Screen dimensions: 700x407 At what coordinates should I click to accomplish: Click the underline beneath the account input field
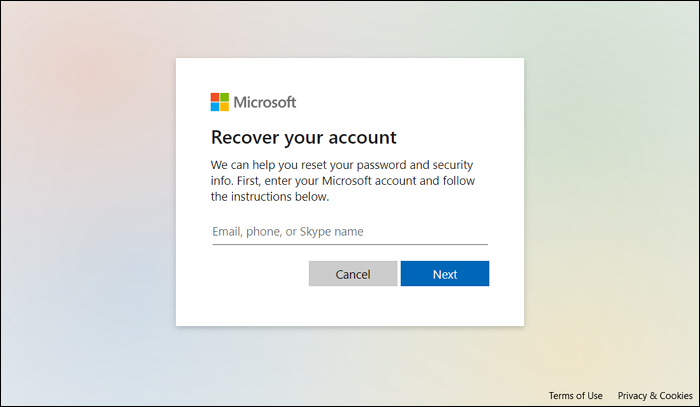point(349,244)
